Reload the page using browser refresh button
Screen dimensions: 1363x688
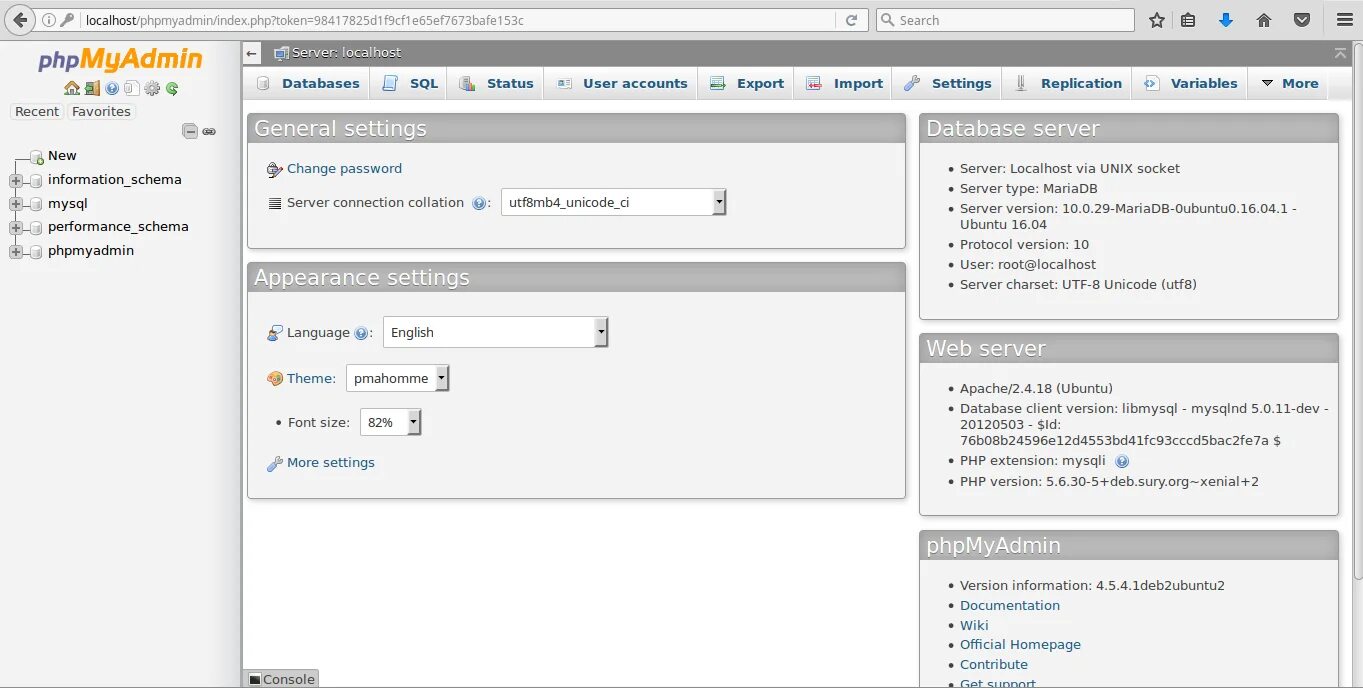click(851, 20)
